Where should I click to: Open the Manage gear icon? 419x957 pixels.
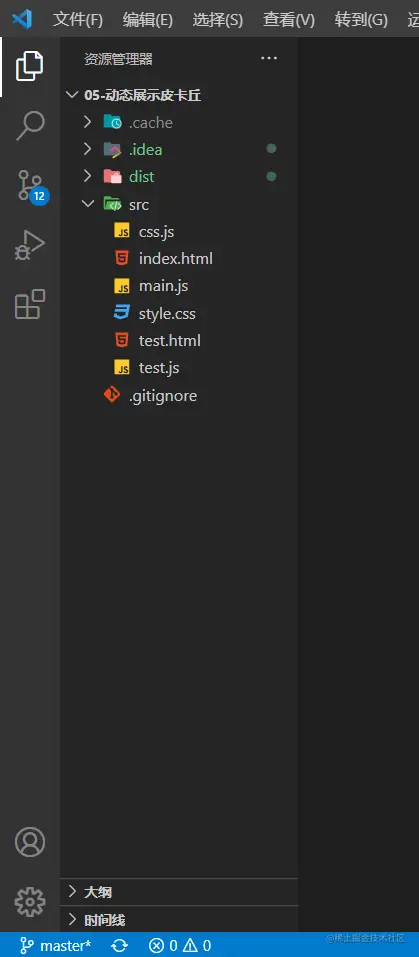(x=29, y=901)
